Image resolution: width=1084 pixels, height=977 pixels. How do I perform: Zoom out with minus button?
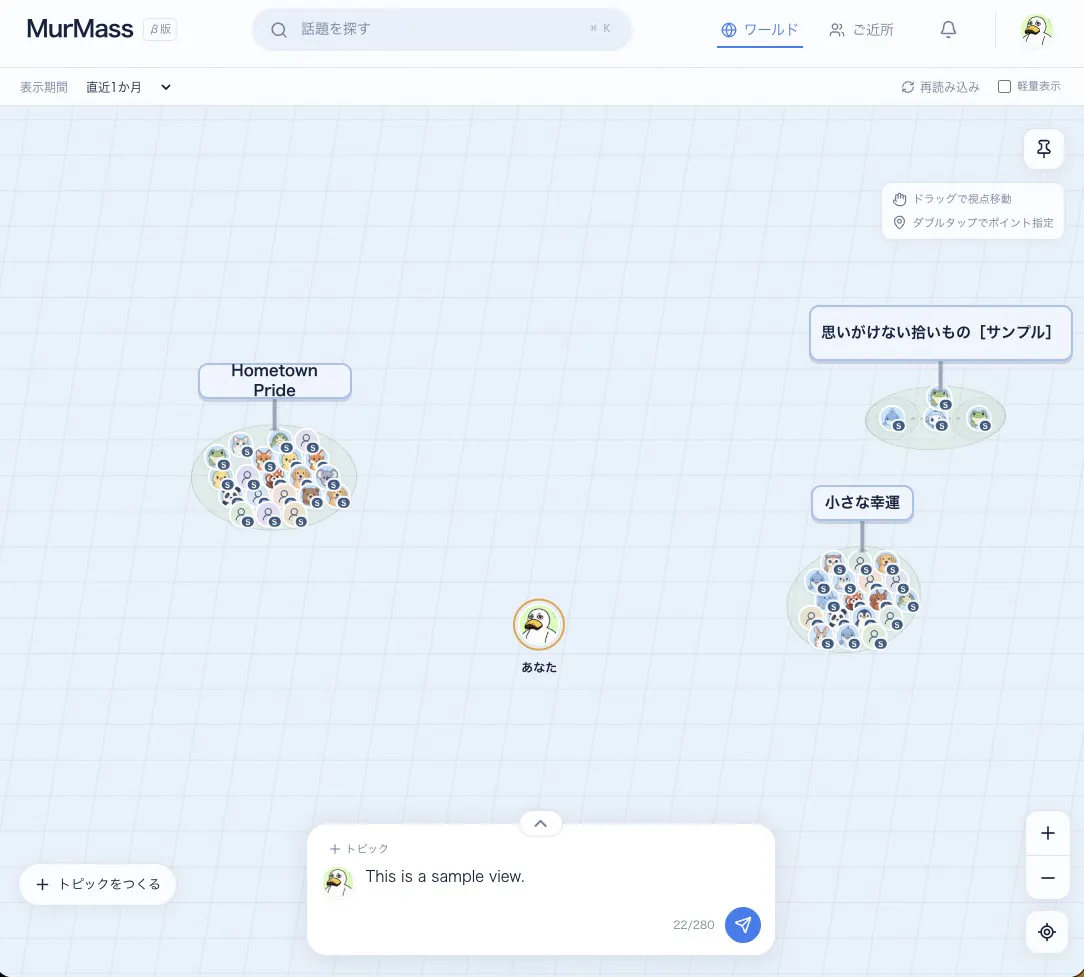1048,878
